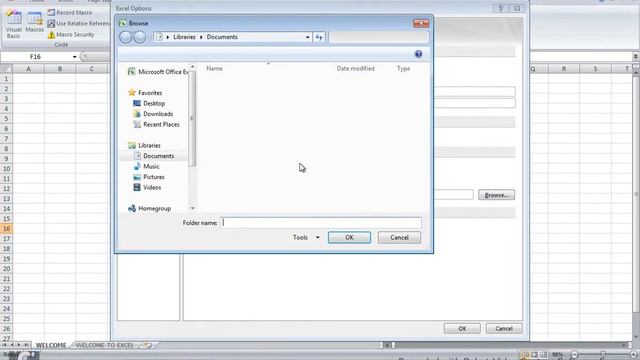Go to Desktop folder

(149, 103)
